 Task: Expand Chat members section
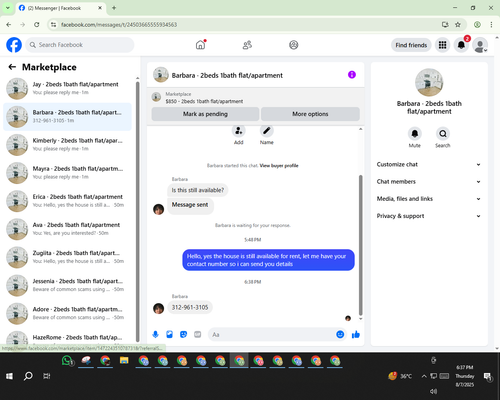pyautogui.click(x=429, y=182)
